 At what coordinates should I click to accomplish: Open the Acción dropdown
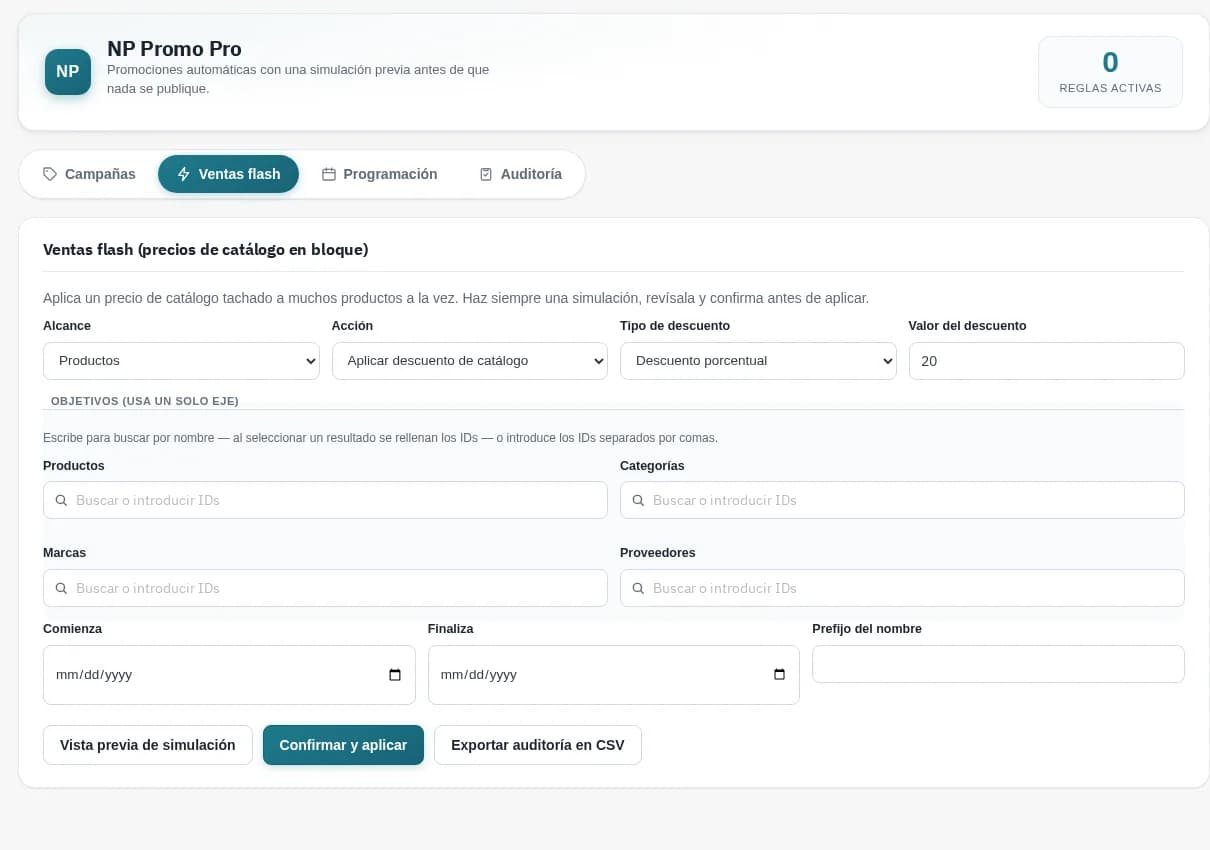point(470,361)
